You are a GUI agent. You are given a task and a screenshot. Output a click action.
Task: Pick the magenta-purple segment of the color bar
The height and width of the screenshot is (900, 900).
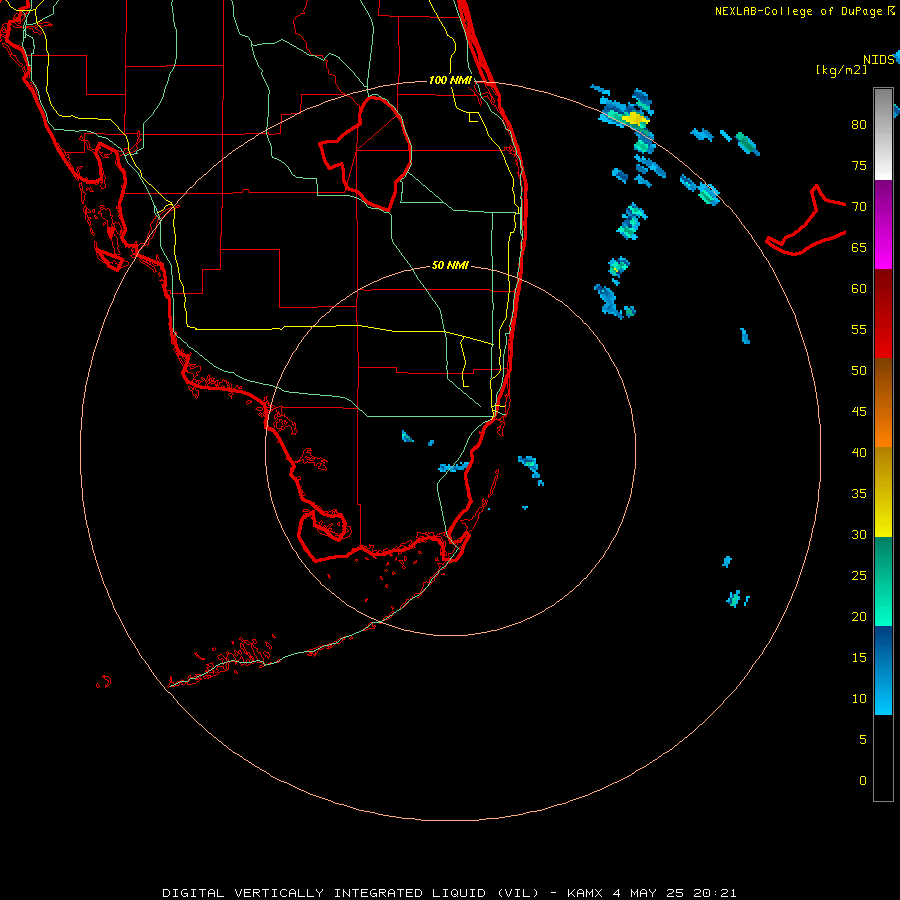point(883,224)
